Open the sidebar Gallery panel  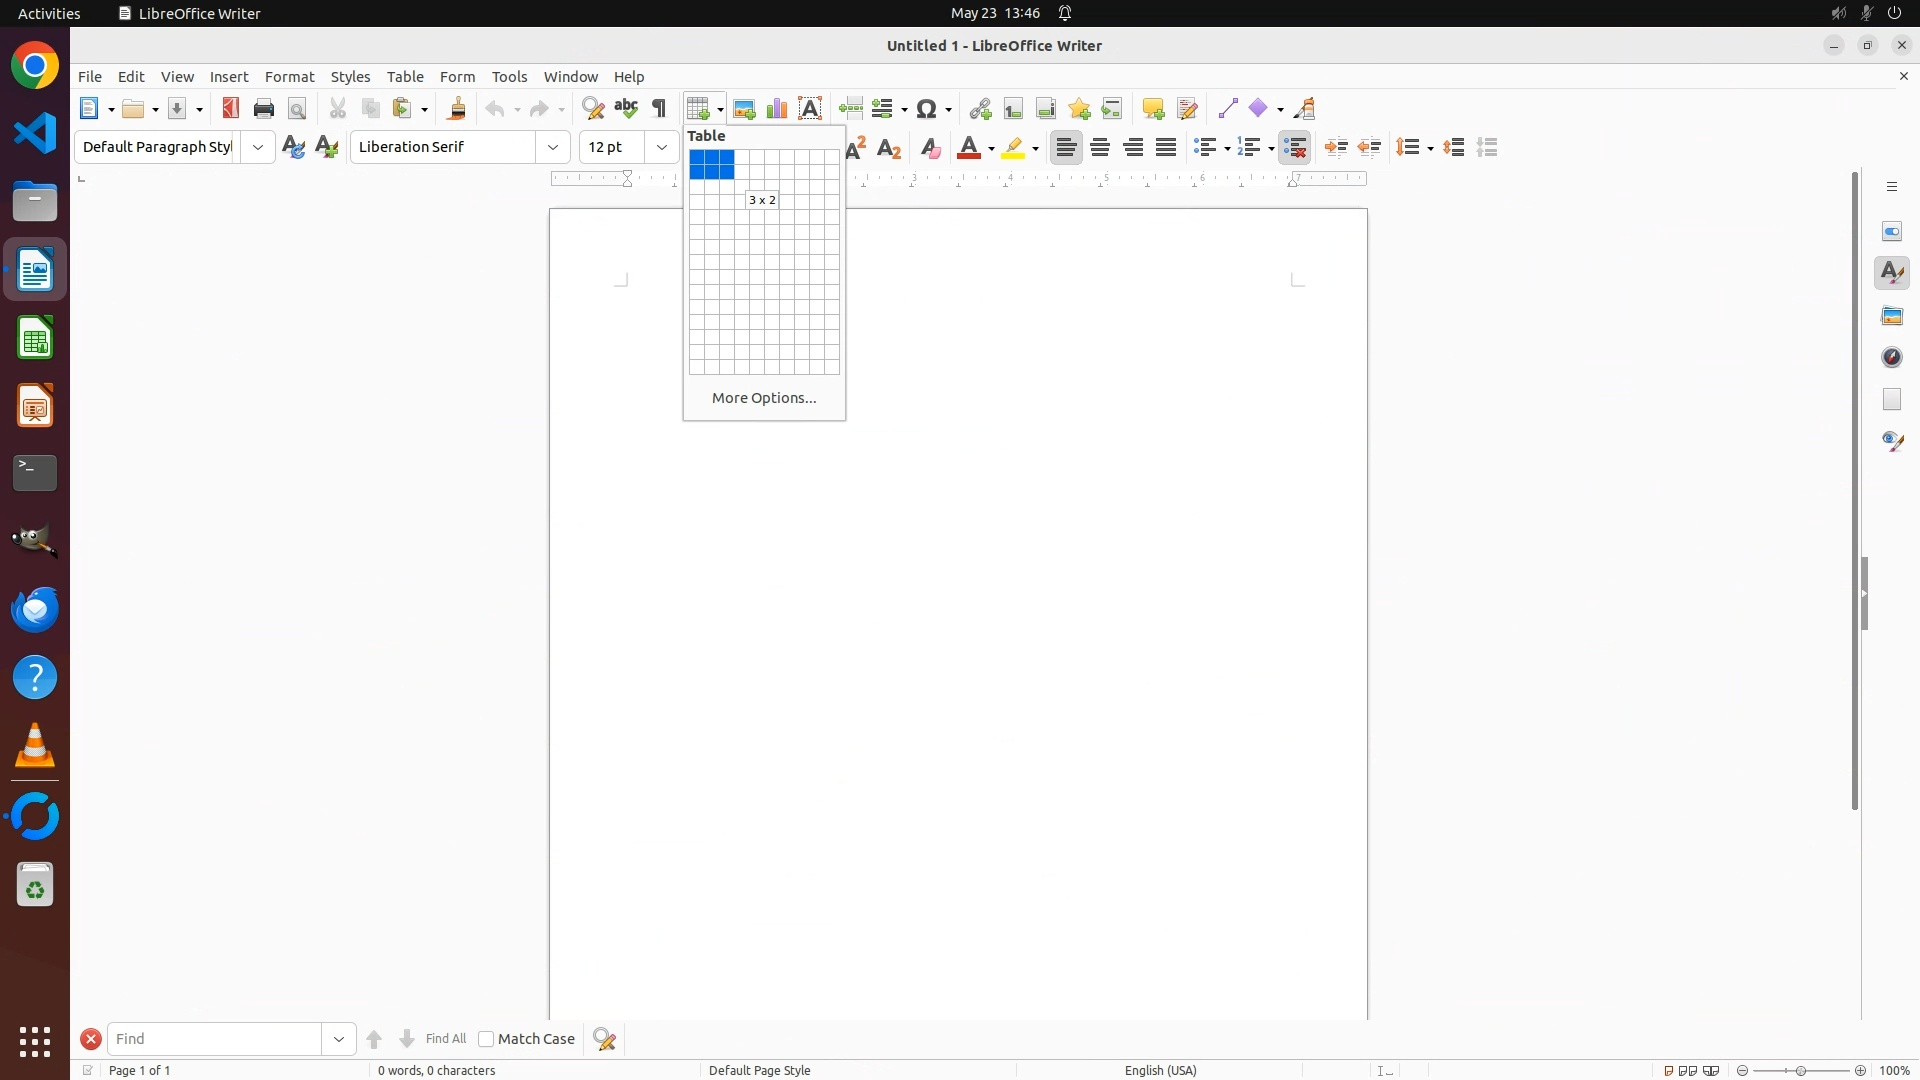pos(1892,316)
